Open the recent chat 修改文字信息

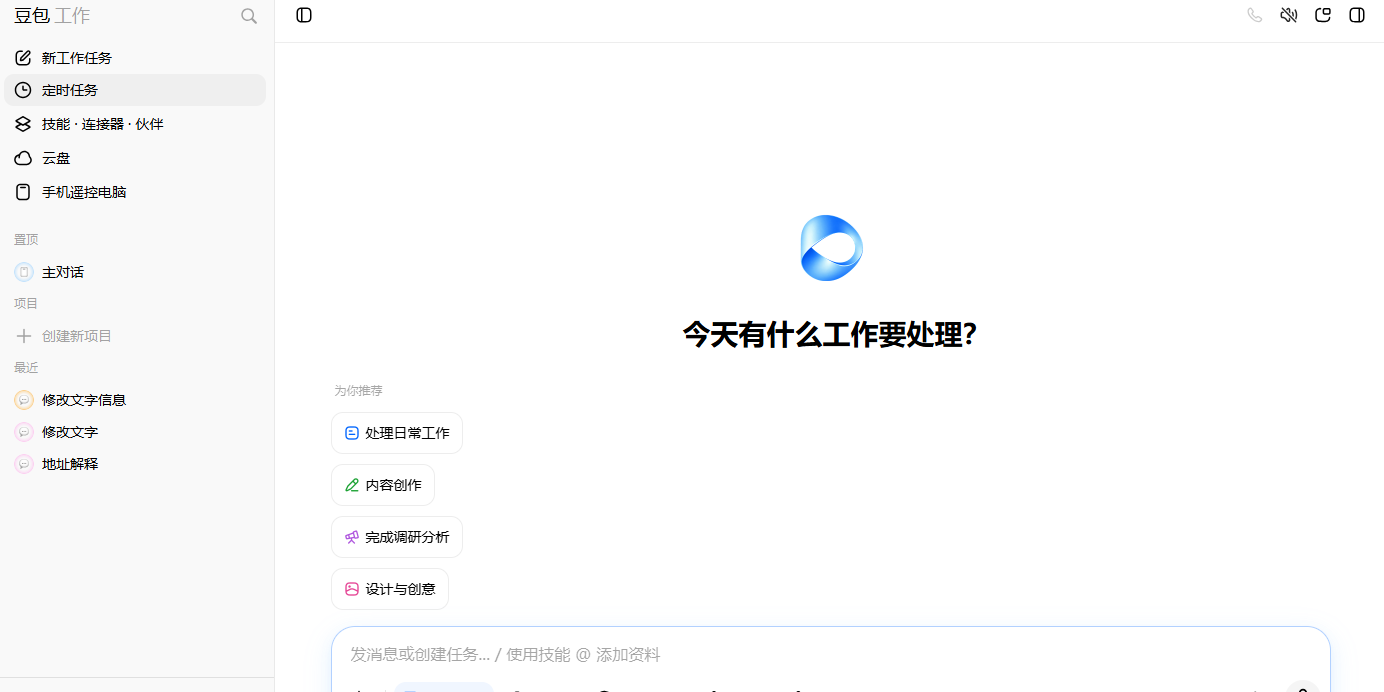[x=135, y=400]
